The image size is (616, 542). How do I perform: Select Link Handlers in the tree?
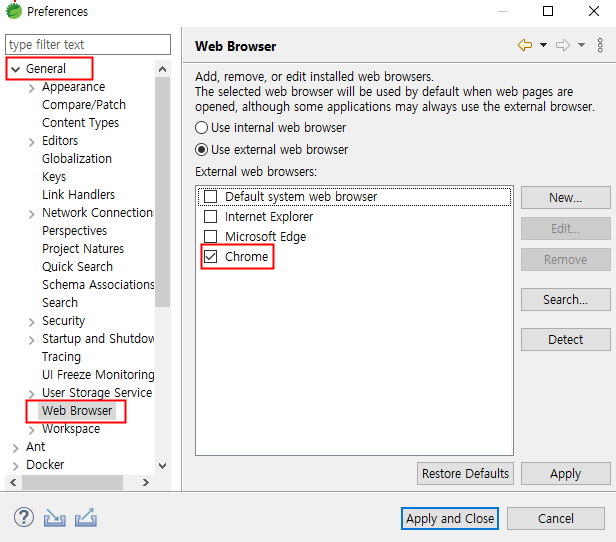[78, 195]
